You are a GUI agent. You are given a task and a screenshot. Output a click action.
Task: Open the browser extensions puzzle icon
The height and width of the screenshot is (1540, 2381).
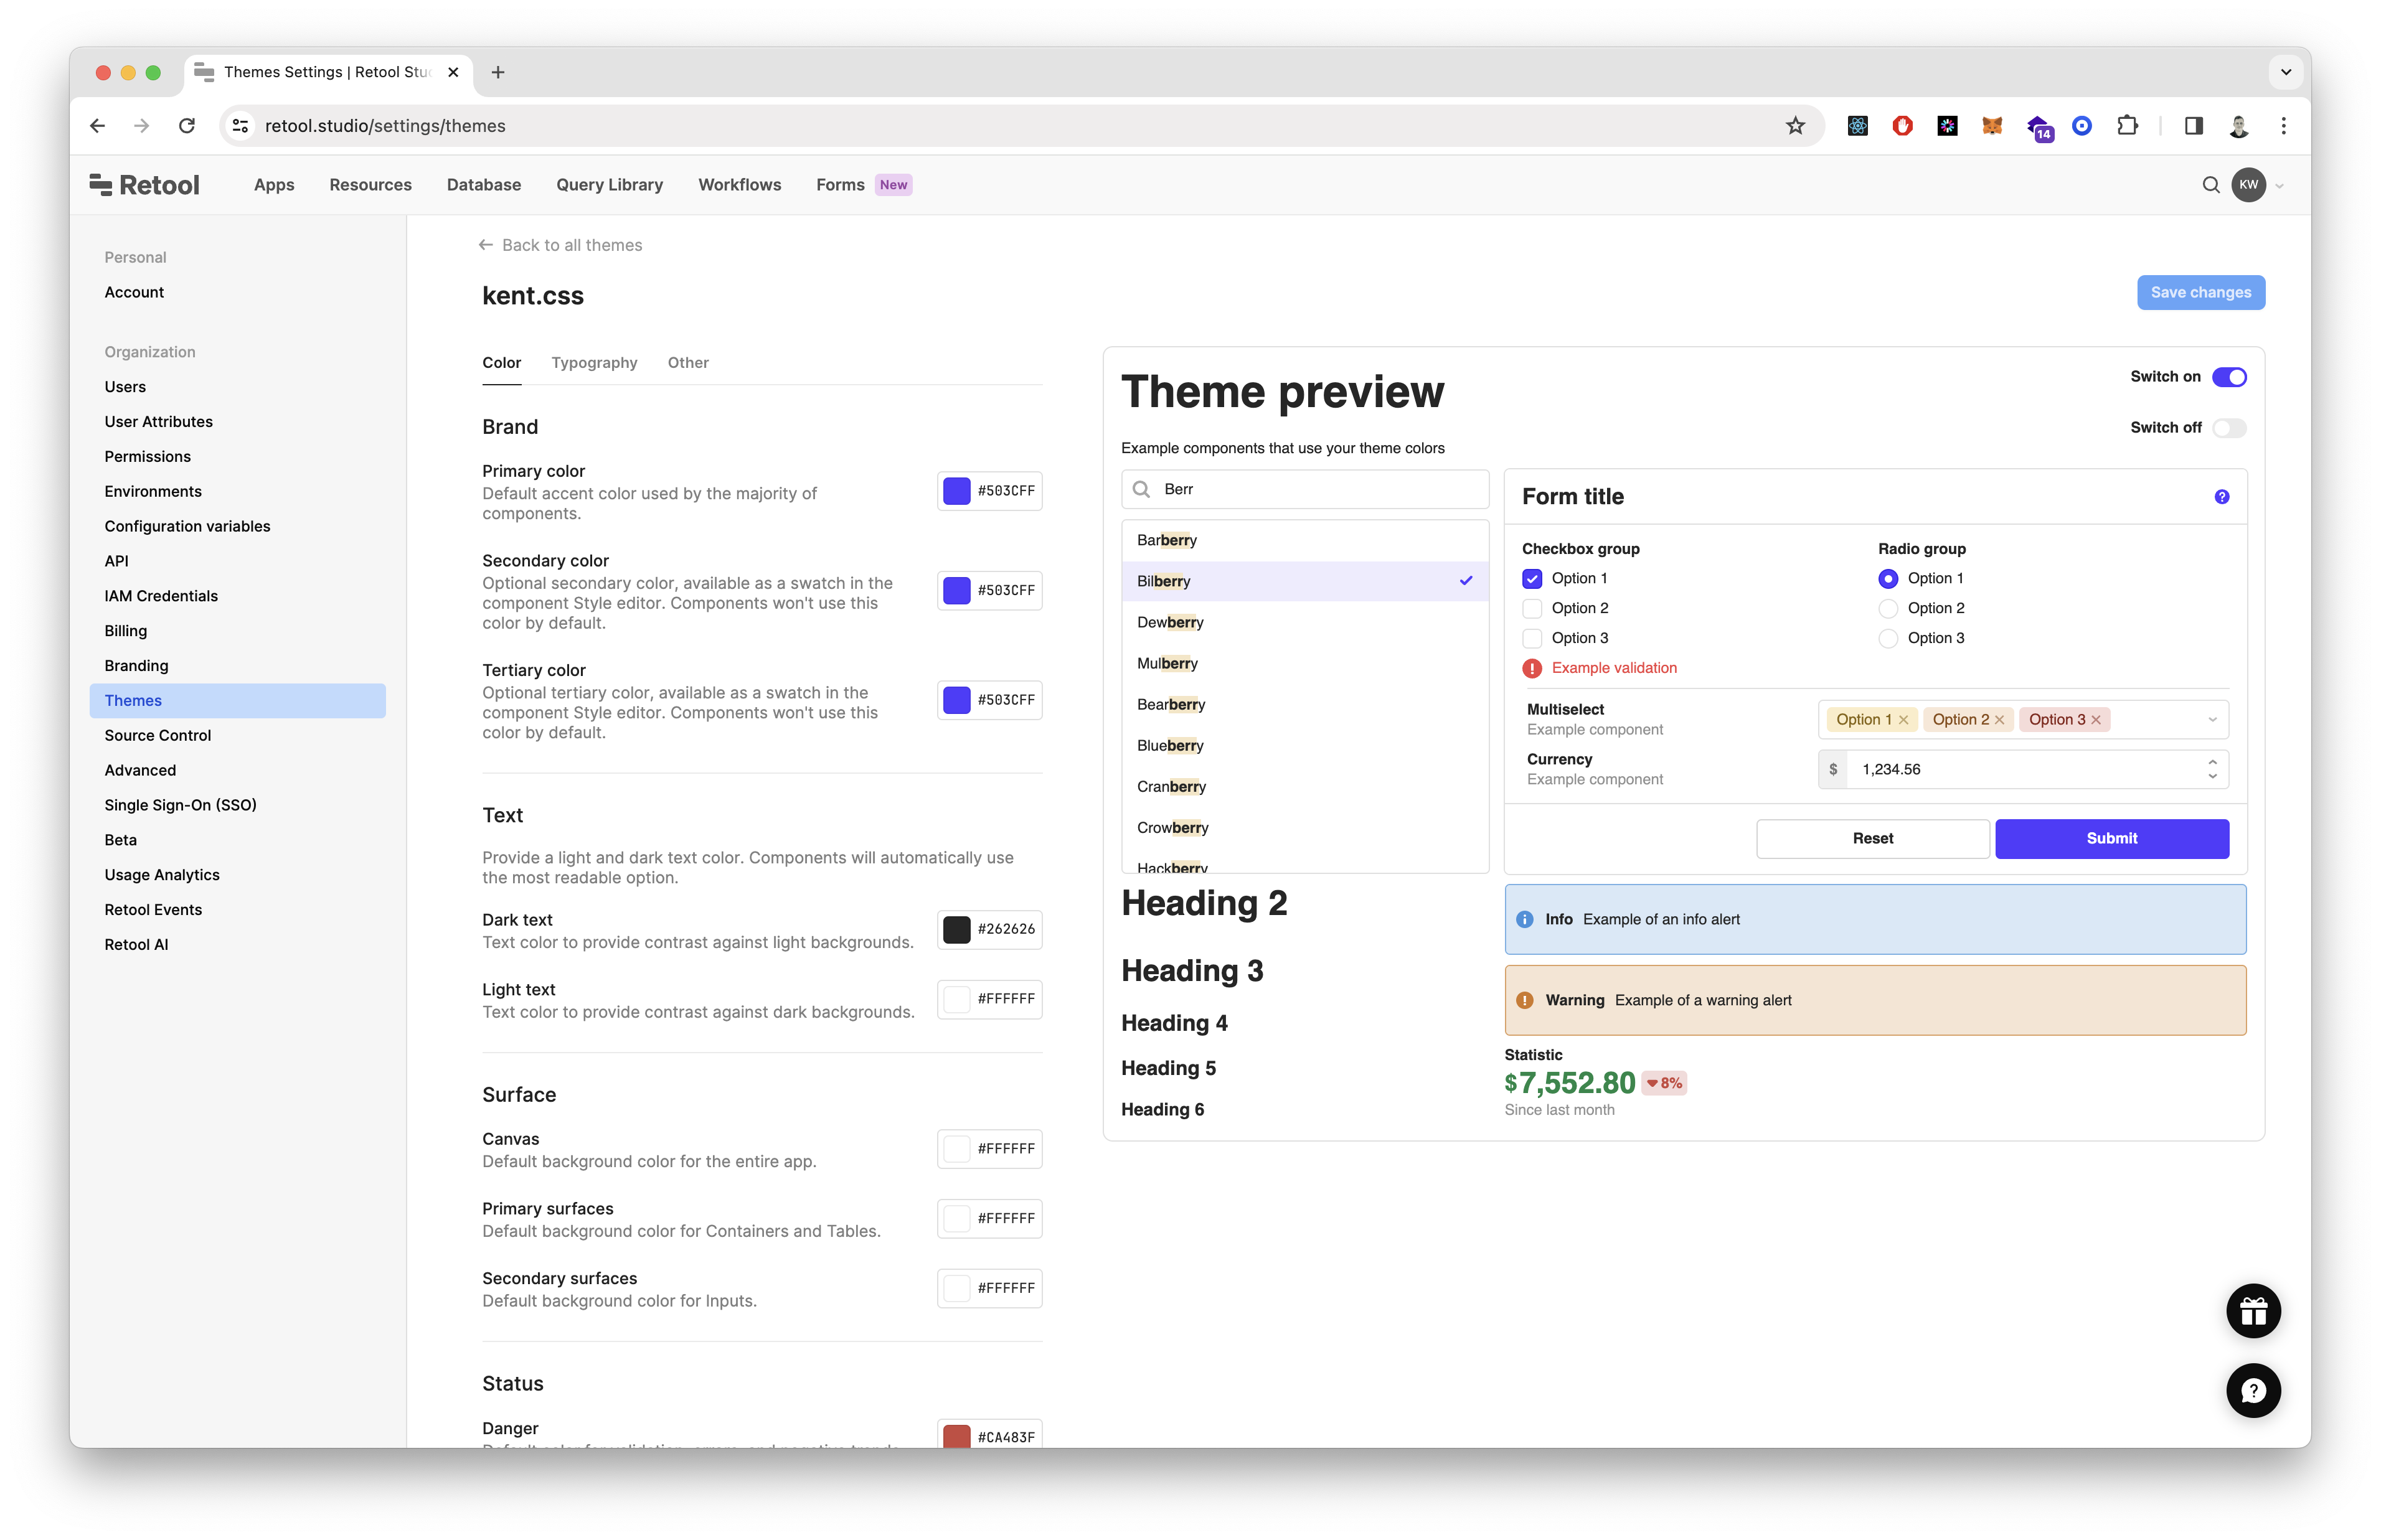pos(2127,126)
